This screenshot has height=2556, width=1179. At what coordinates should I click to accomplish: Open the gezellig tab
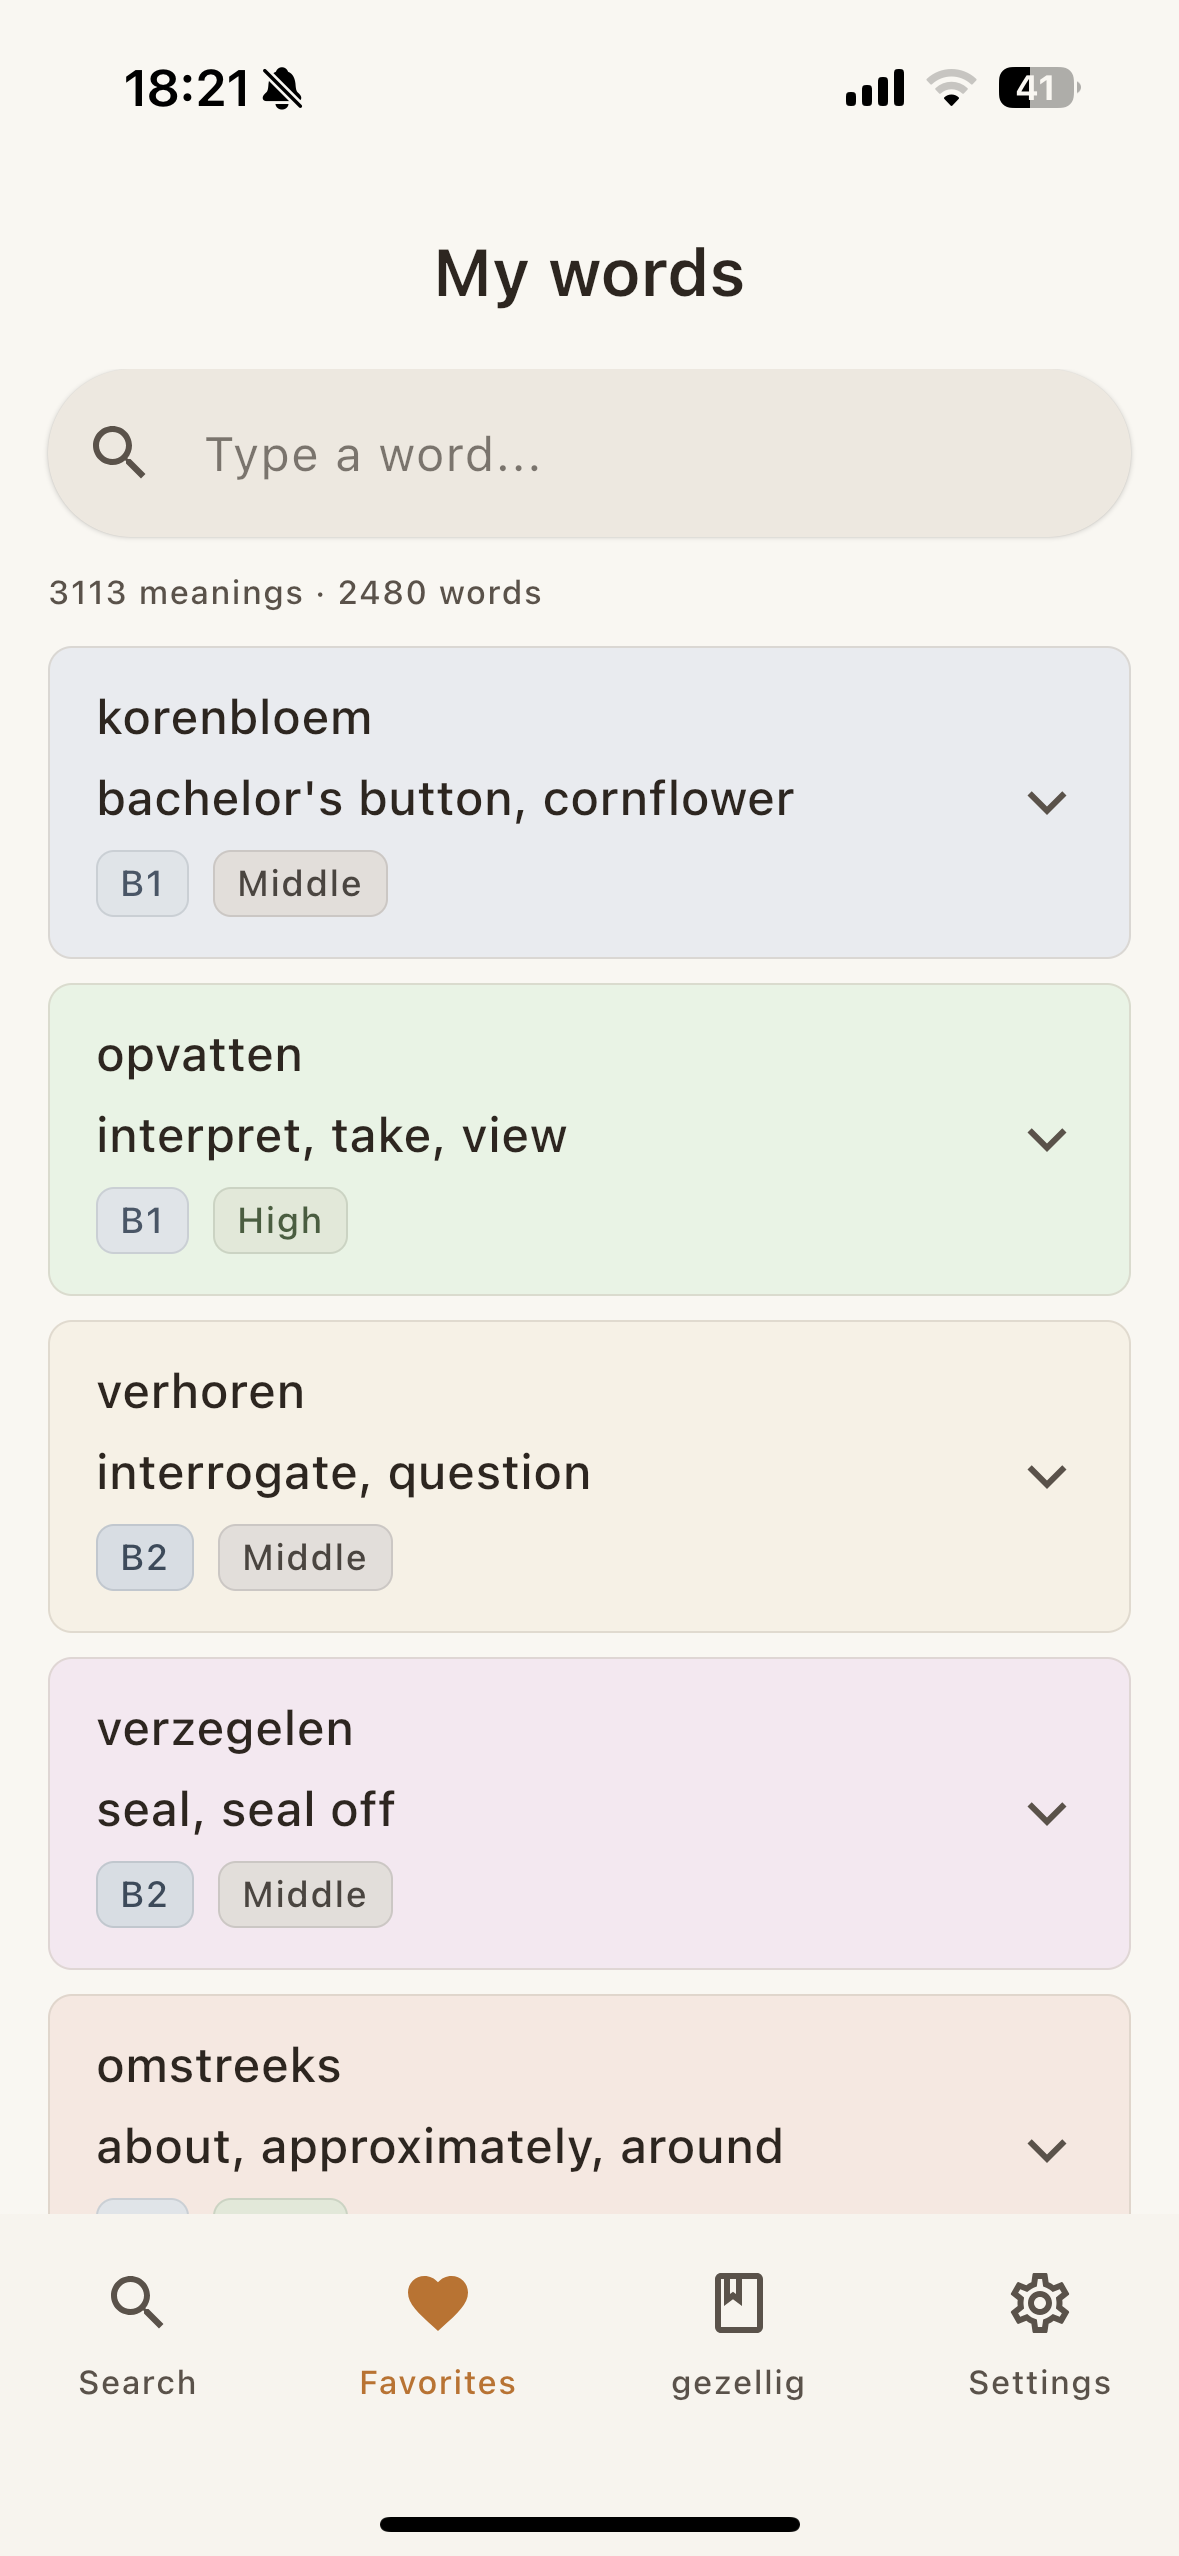(738, 2381)
